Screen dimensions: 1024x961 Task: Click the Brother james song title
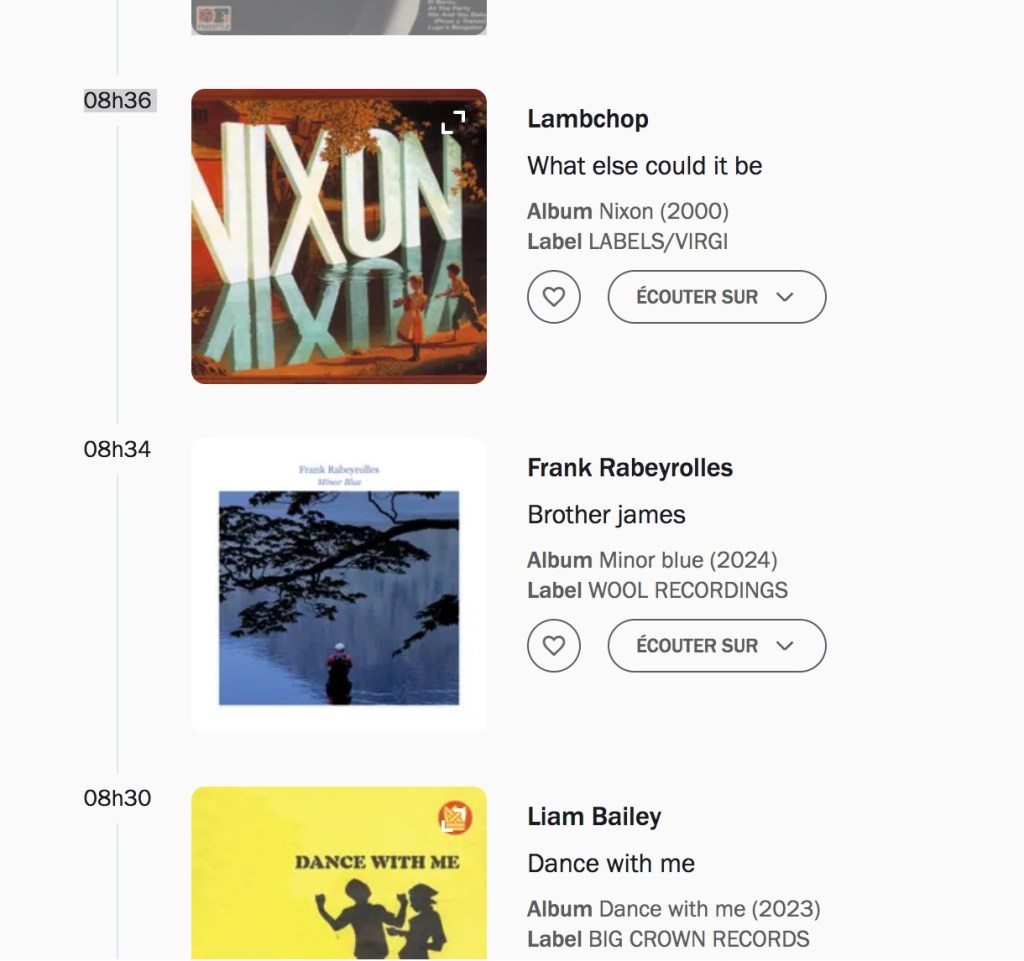pyautogui.click(x=606, y=515)
